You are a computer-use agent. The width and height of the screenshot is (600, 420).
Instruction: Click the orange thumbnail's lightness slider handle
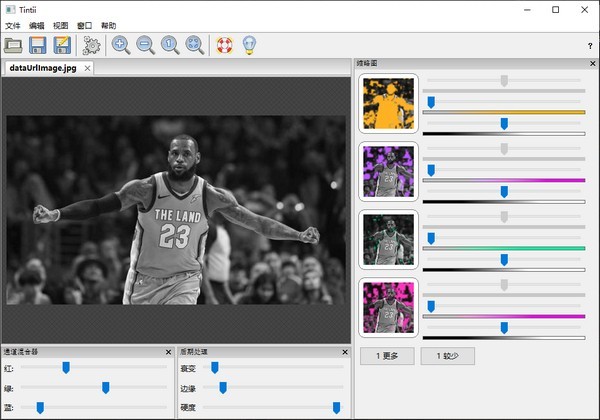tap(504, 124)
